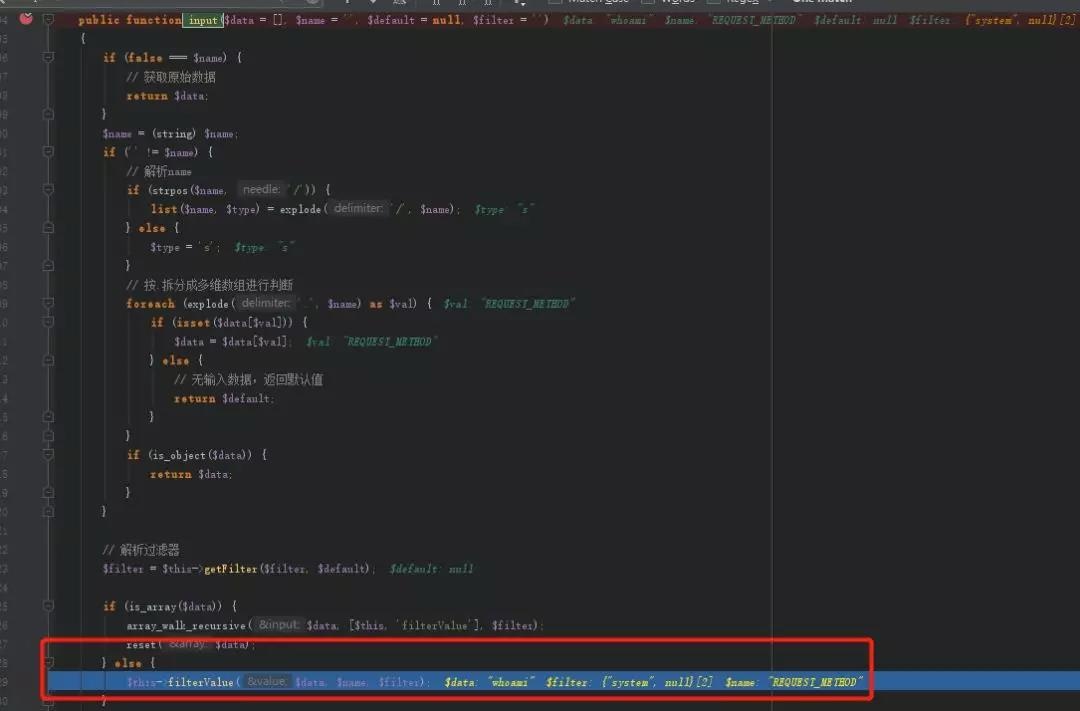This screenshot has width=1080, height=711.
Task: Fold the foreach explode loop block
Action: coord(48,304)
